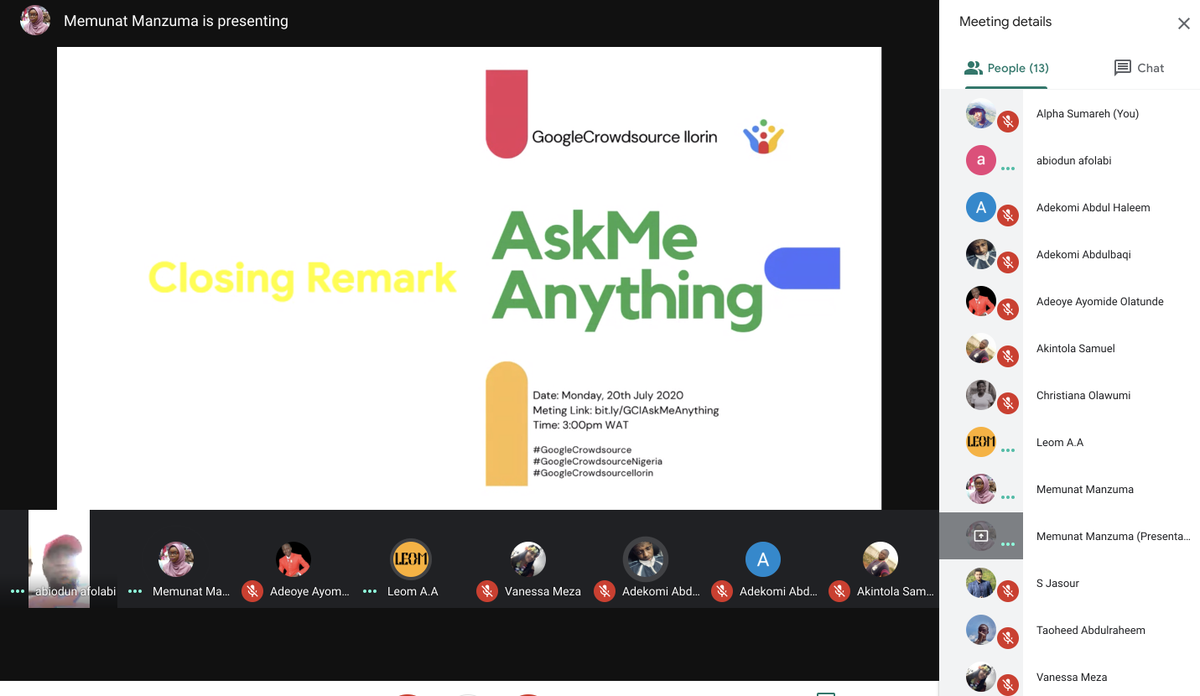
Task: Click muted mic icon for Adekomi Abdulbaqi
Action: click(x=1008, y=262)
